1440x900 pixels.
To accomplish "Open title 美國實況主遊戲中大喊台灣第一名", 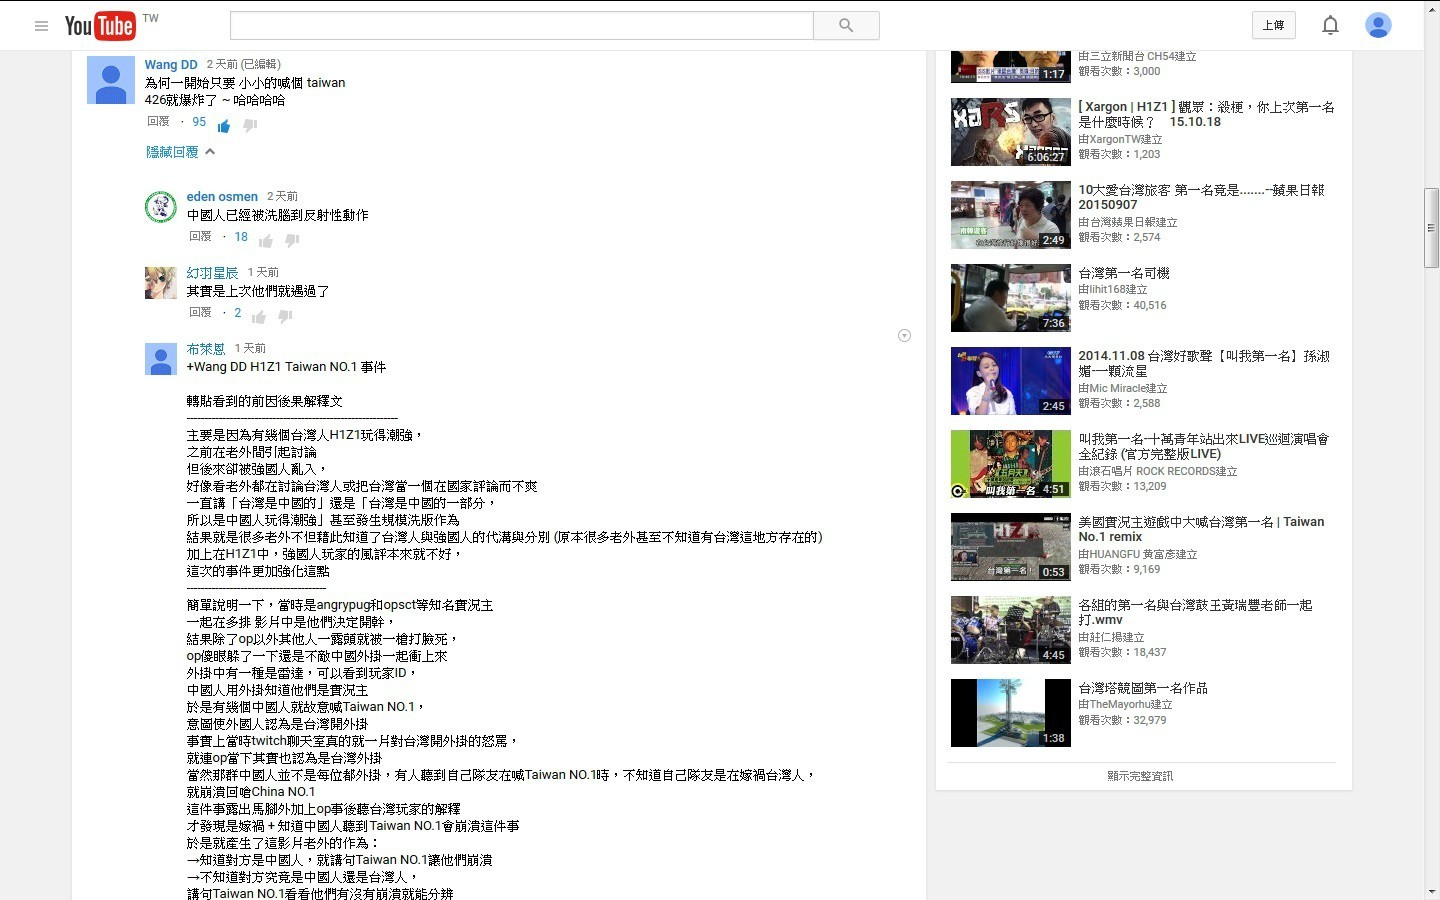I will click(1201, 529).
